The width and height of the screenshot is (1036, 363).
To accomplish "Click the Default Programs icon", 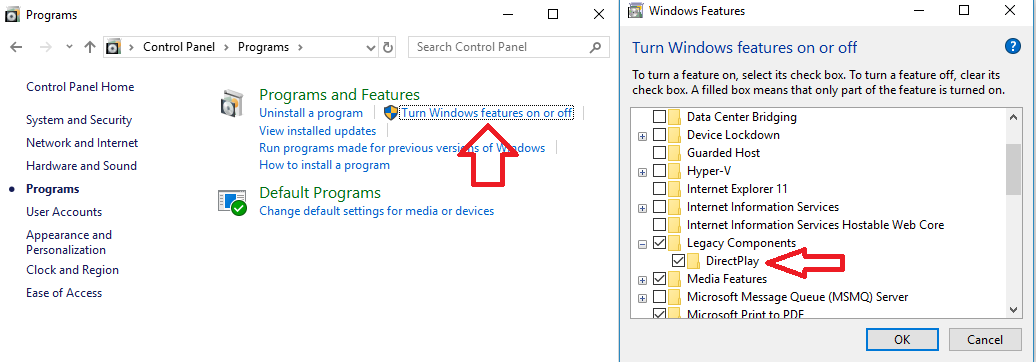I will (232, 202).
